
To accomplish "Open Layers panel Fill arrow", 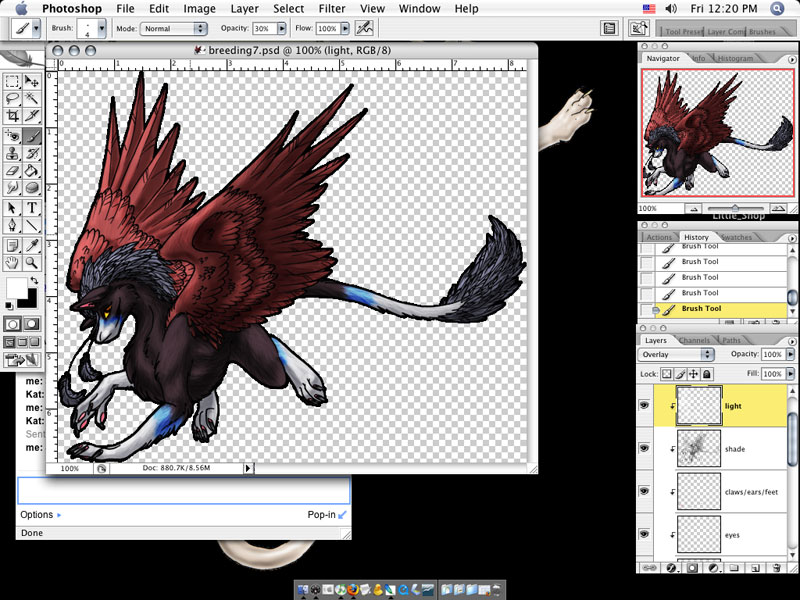I will point(790,374).
